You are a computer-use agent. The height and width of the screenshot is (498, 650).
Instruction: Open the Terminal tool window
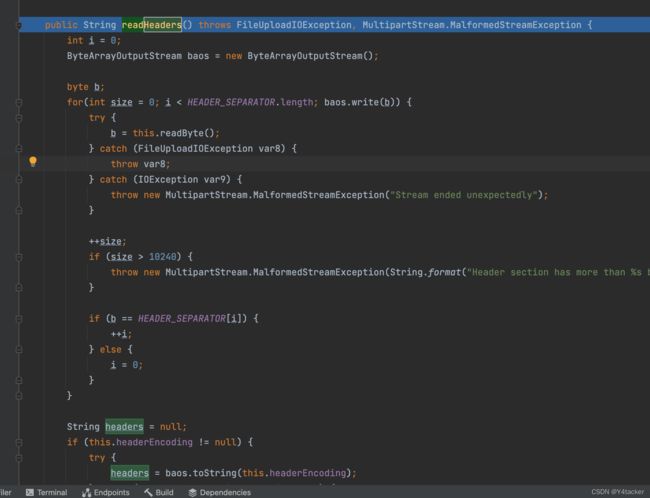[46, 492]
